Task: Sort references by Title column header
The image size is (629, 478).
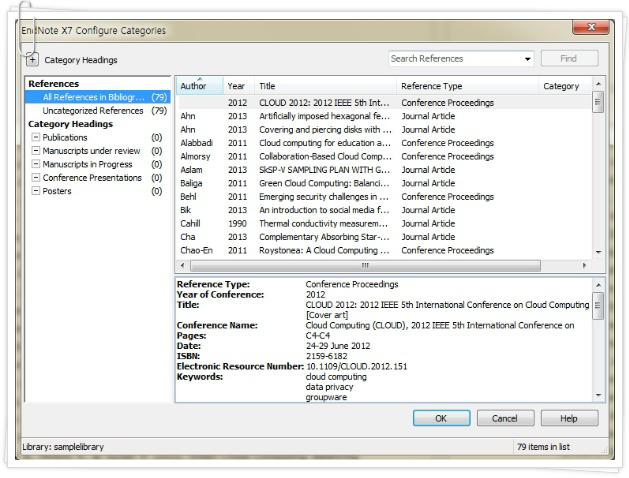Action: (326, 86)
